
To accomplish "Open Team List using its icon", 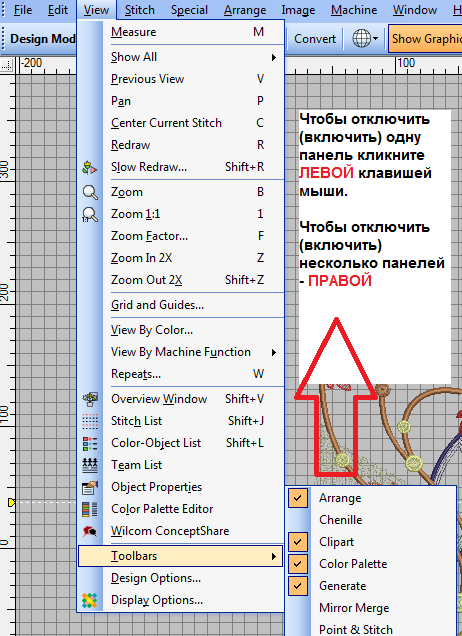I will coord(90,465).
